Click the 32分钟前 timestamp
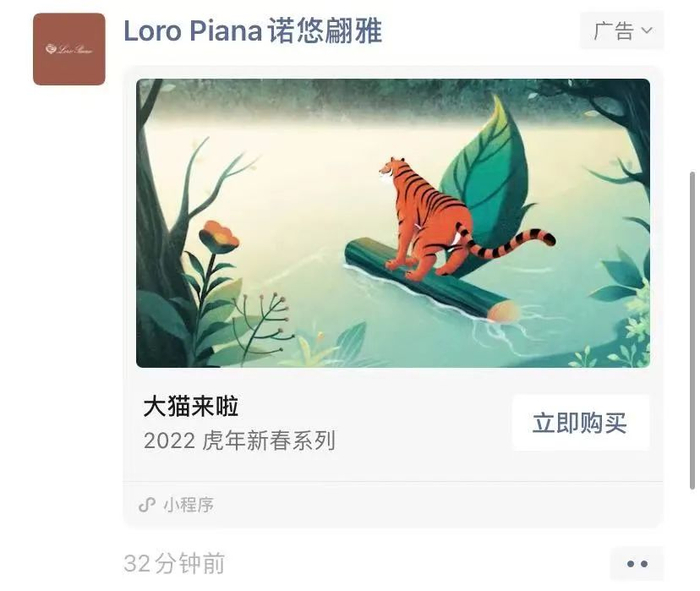 coord(174,564)
